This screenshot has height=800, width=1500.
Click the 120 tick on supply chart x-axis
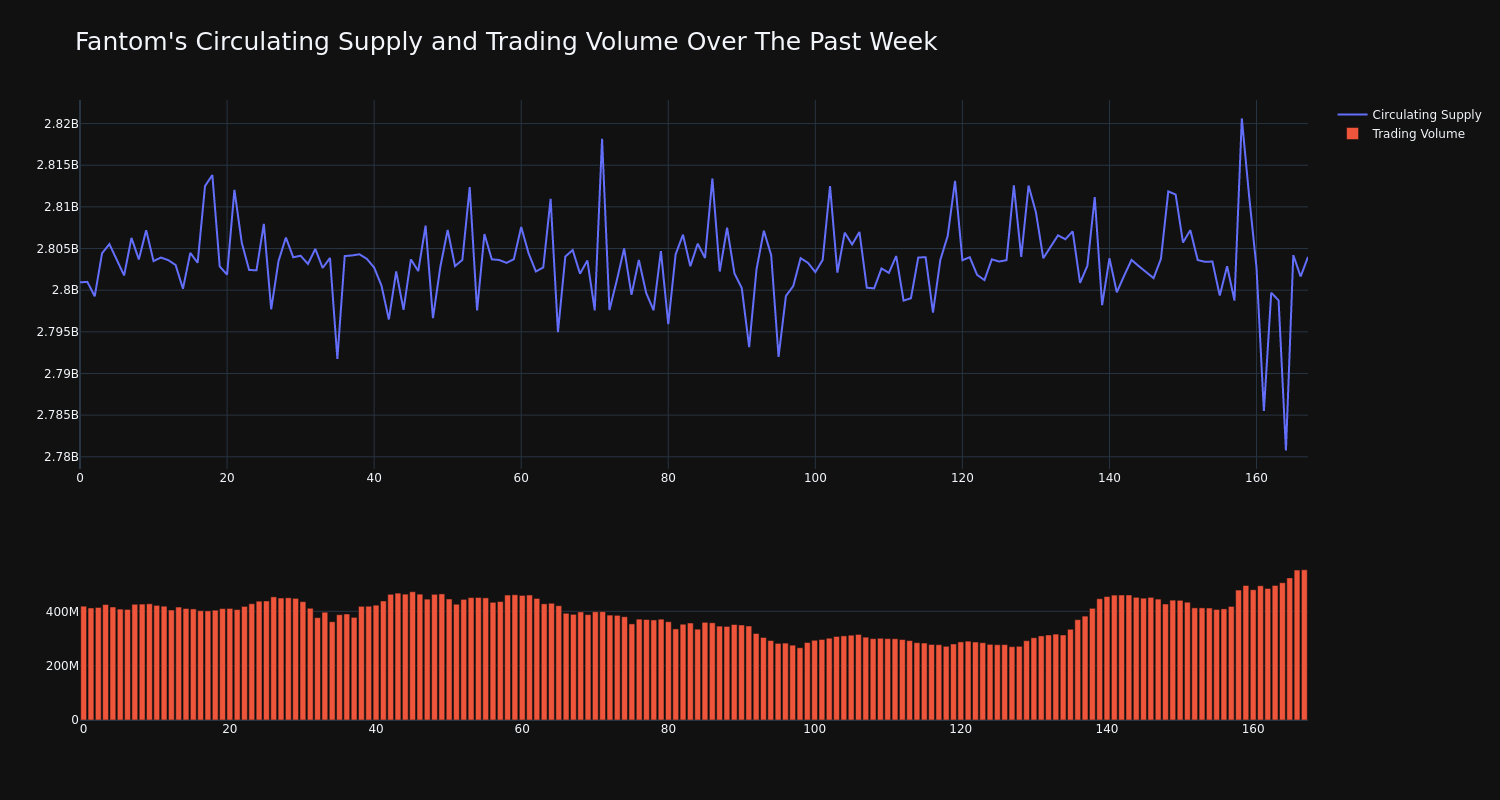click(x=962, y=478)
